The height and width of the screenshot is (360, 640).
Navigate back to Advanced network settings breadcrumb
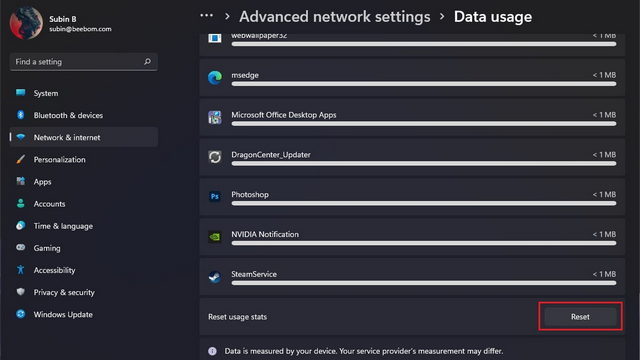point(335,17)
